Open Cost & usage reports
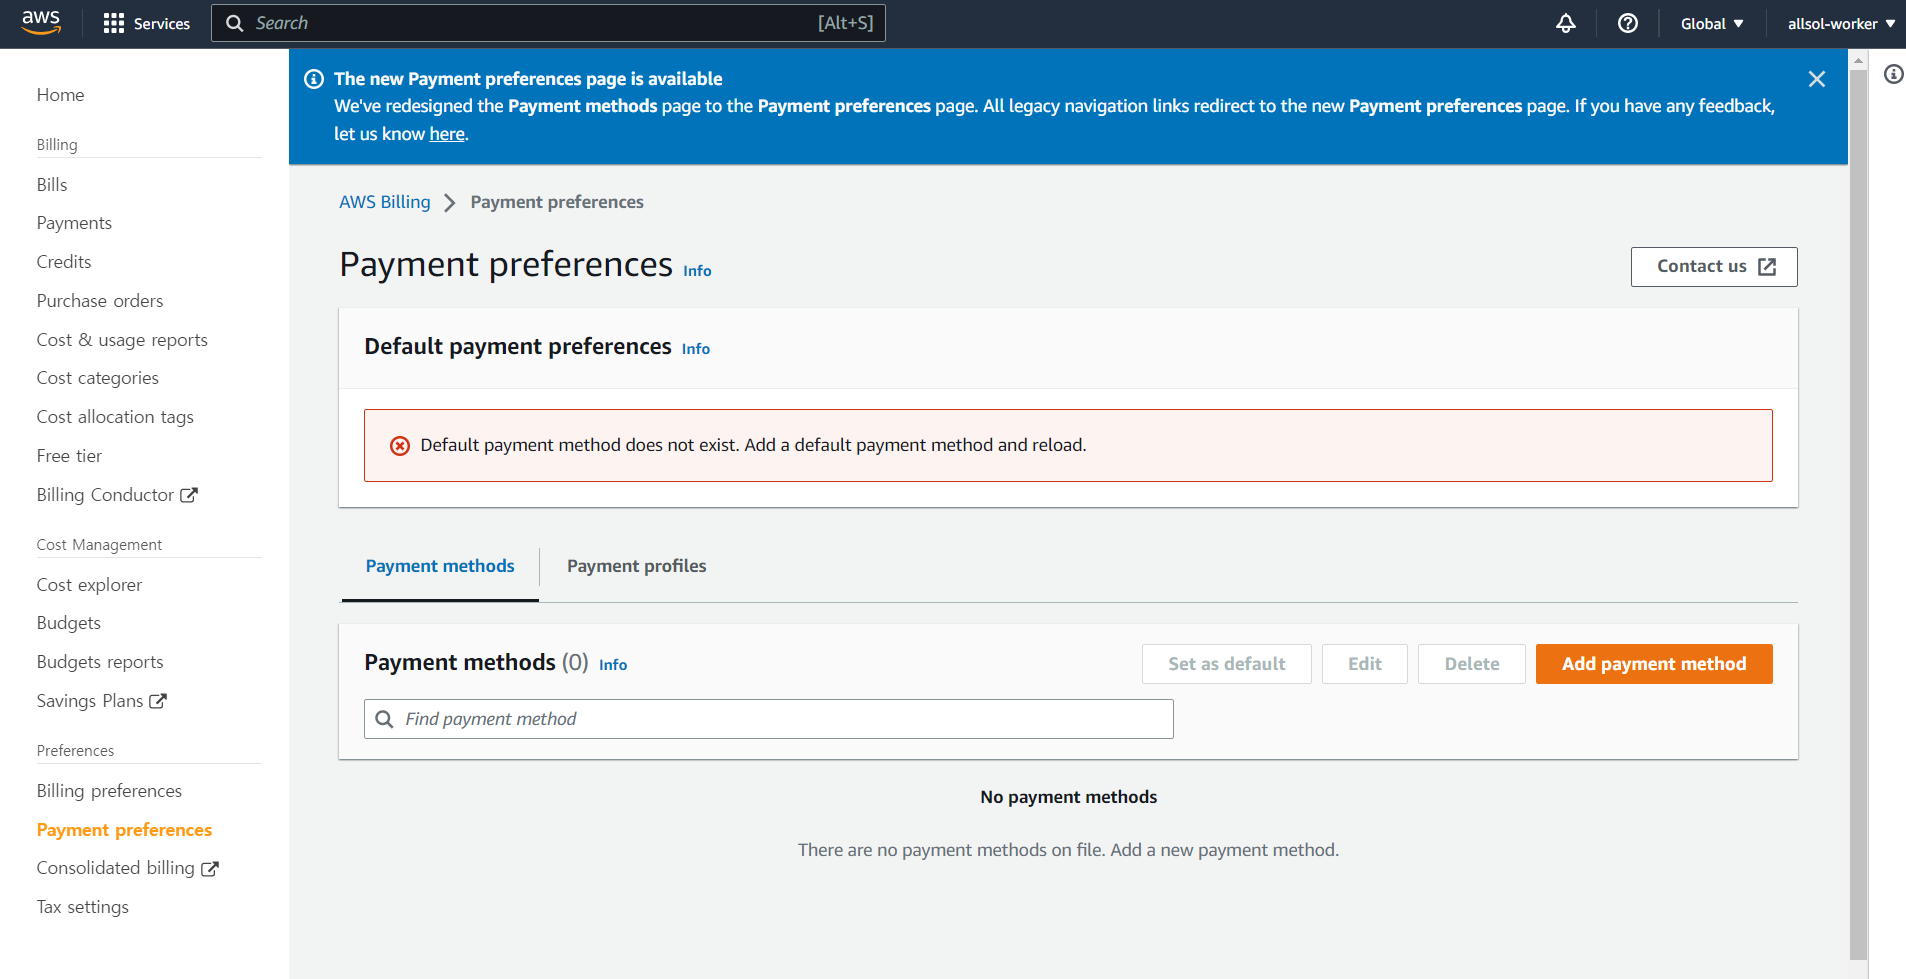 [122, 340]
